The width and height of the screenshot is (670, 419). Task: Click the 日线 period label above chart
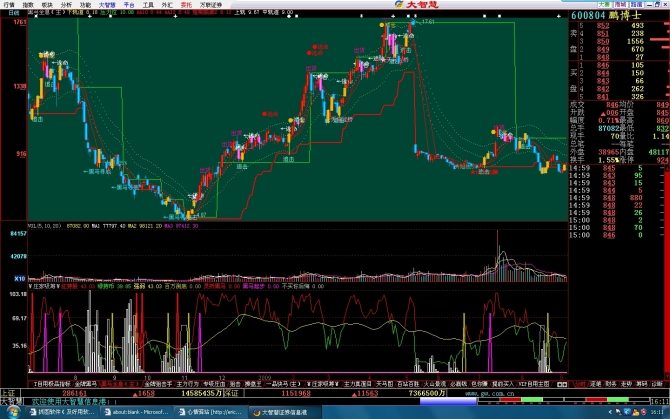[x=12, y=14]
